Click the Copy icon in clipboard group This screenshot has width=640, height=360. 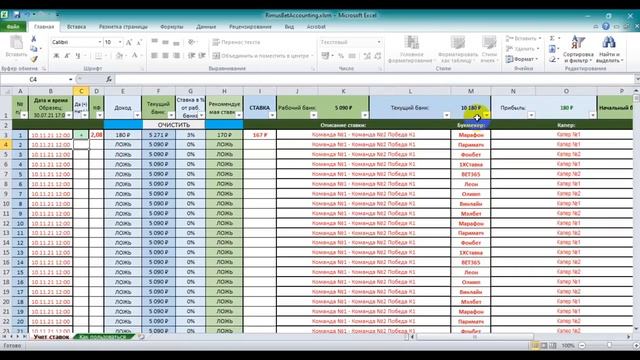tap(34, 49)
